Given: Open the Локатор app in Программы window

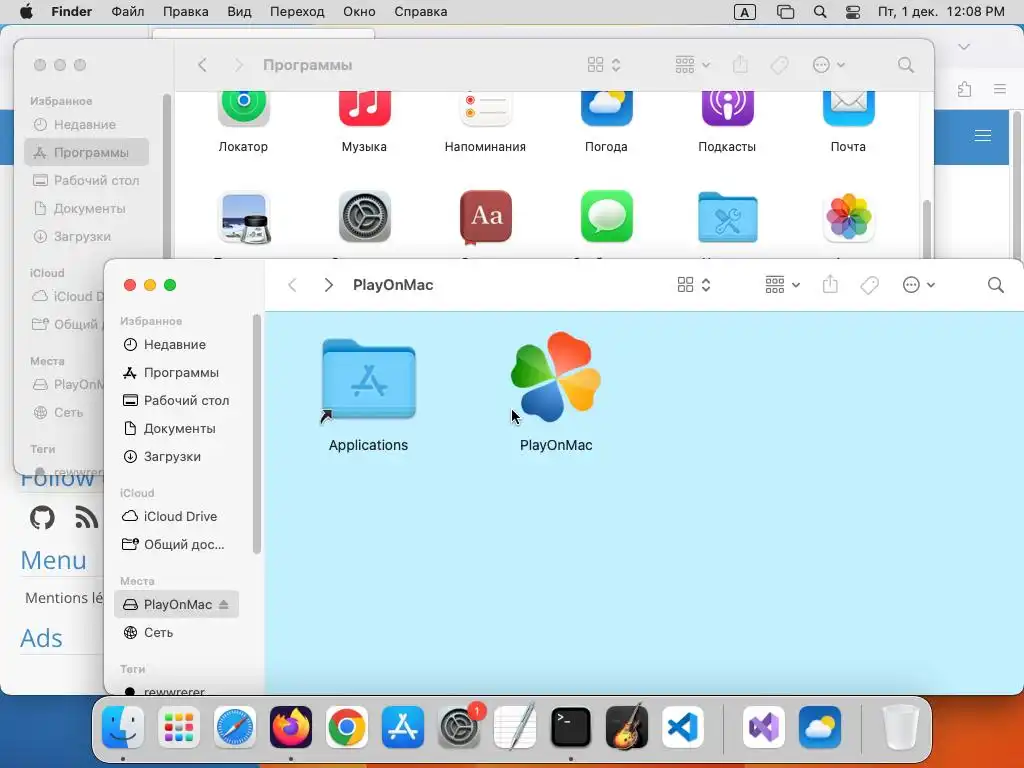Looking at the screenshot, I should pos(244,109).
